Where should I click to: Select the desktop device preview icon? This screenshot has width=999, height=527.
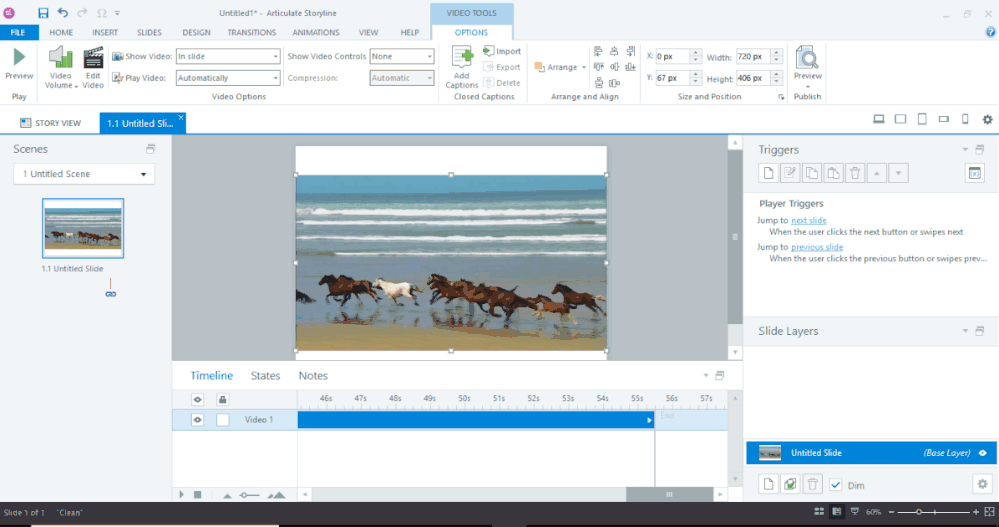[x=879, y=119]
